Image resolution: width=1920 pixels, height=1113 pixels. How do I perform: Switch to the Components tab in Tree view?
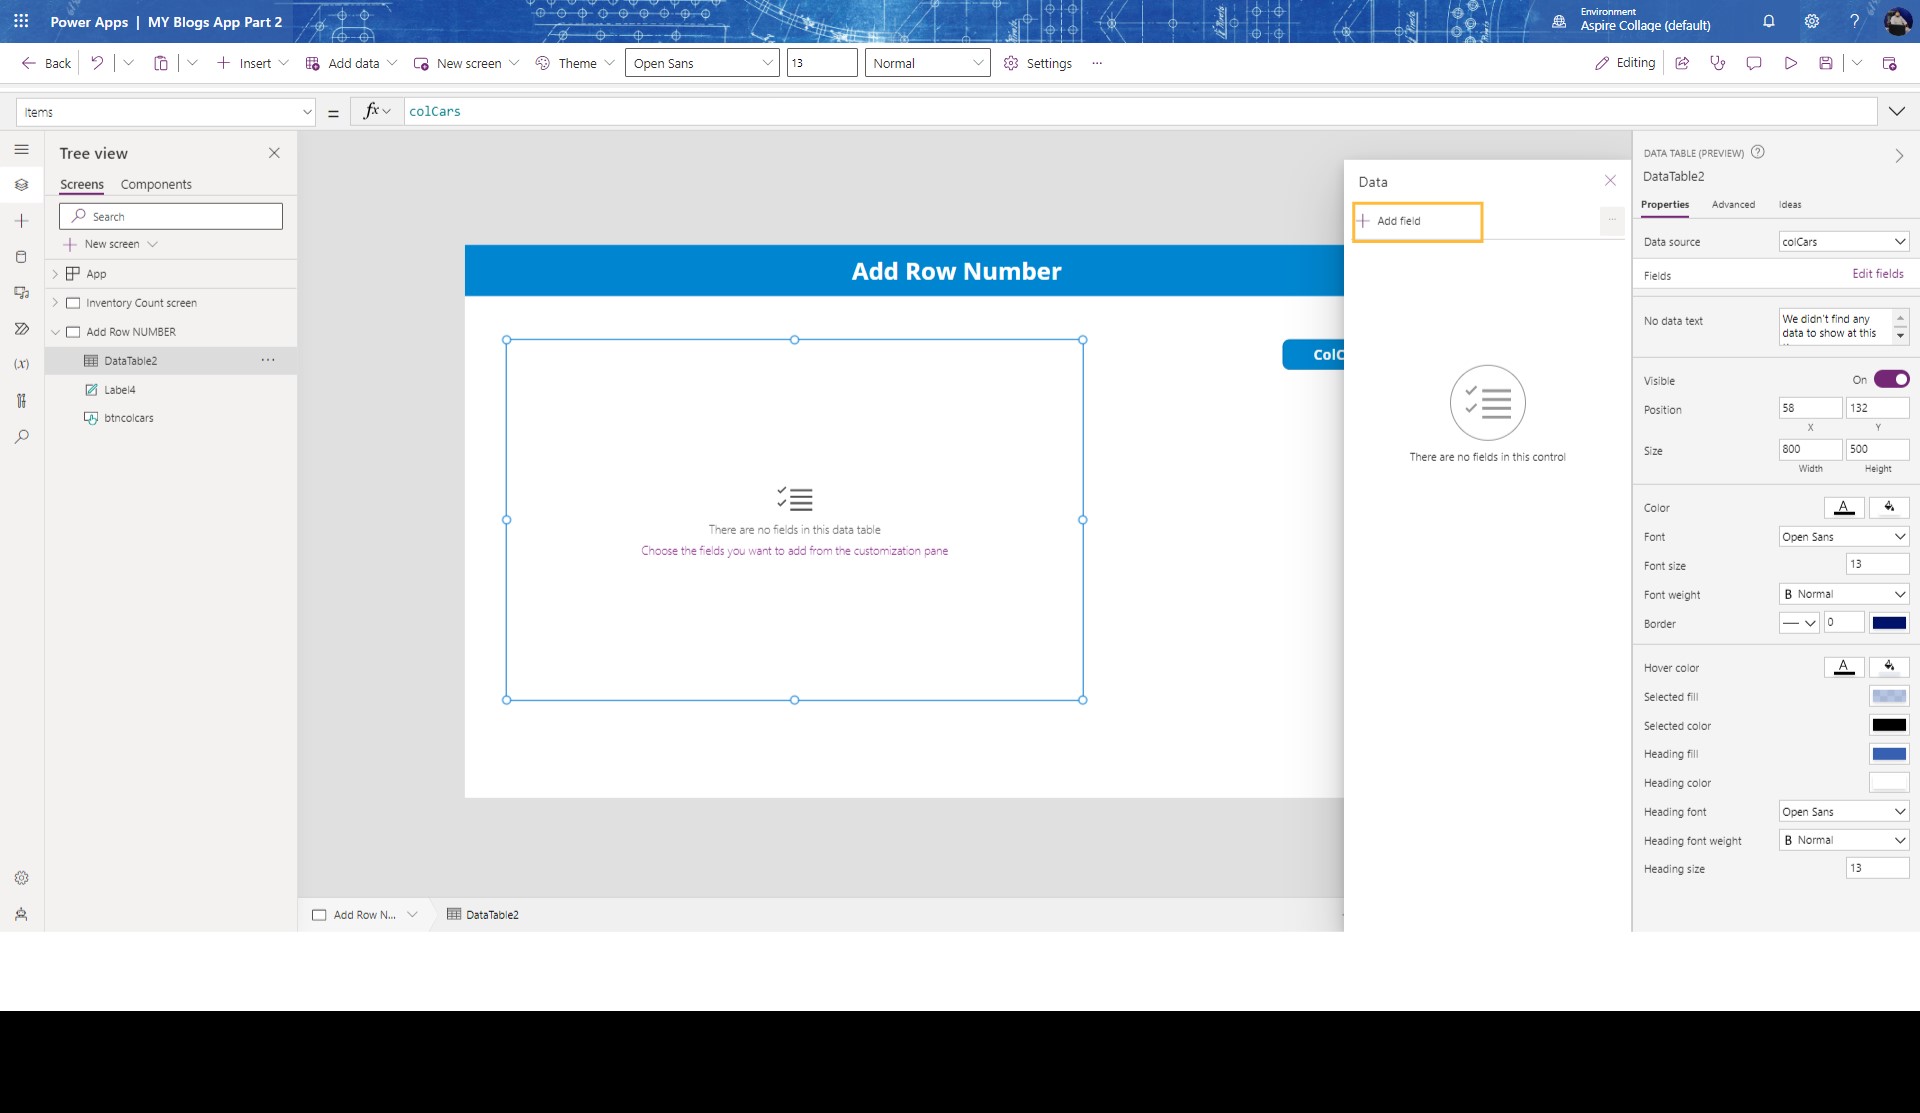(156, 184)
